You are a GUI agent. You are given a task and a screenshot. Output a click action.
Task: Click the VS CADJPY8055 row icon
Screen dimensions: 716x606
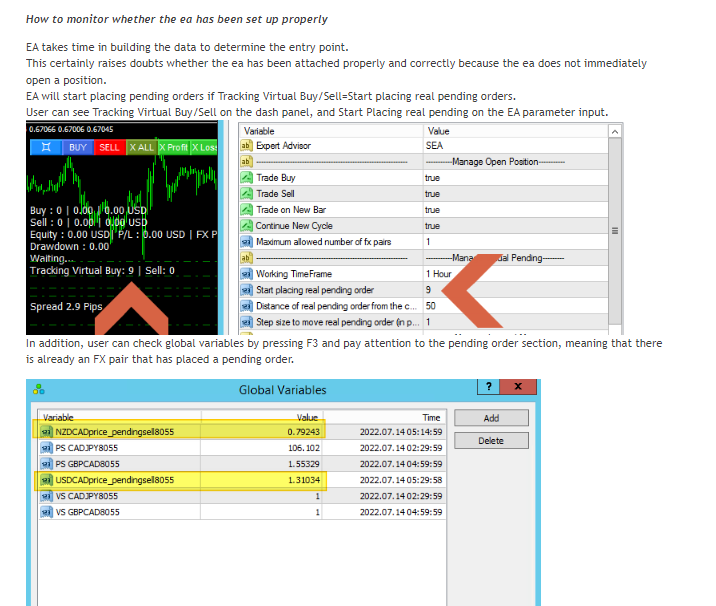click(x=46, y=496)
